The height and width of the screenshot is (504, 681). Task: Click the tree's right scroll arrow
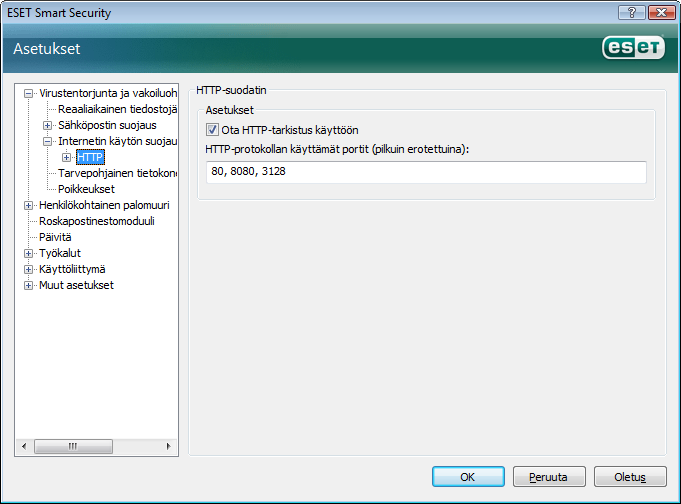[169, 446]
